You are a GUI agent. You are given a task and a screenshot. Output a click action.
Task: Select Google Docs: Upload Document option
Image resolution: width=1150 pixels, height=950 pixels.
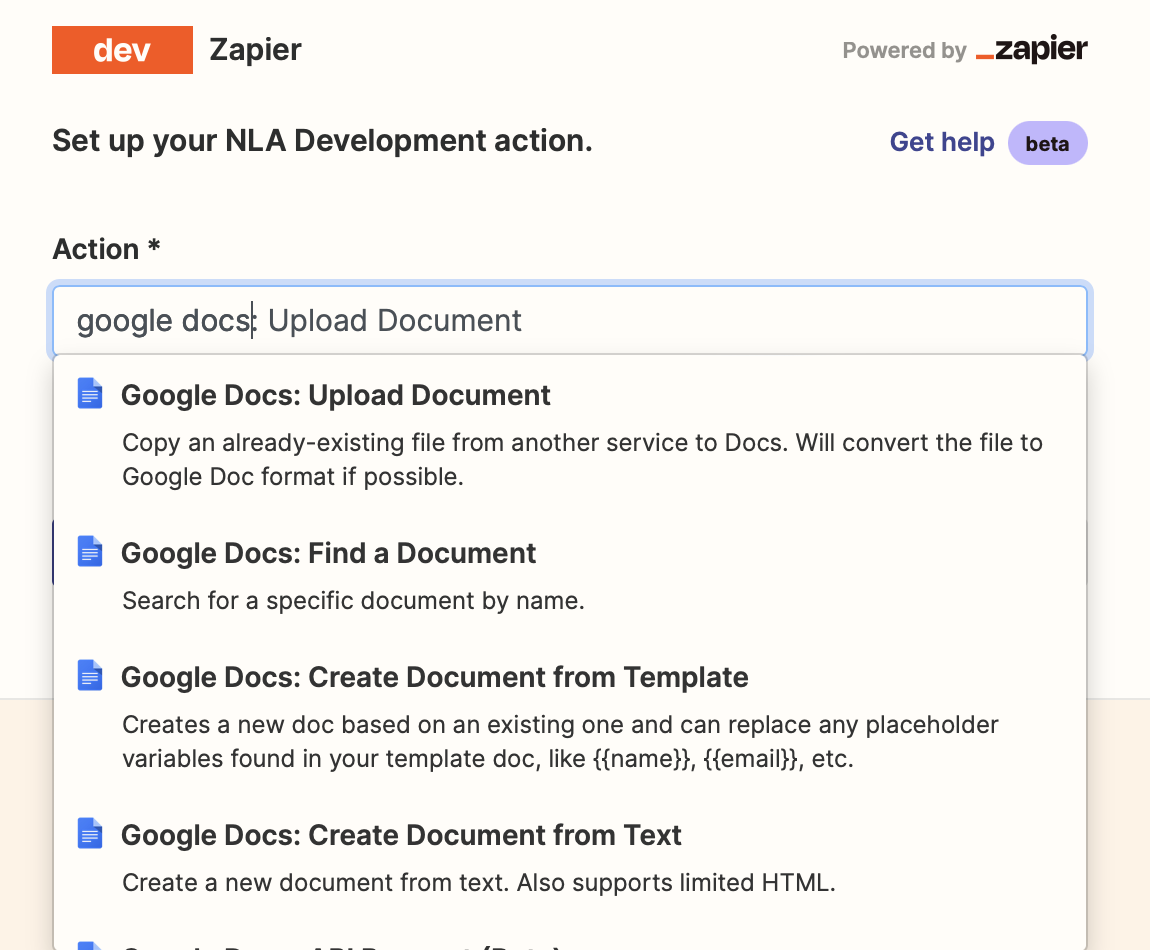(570, 434)
